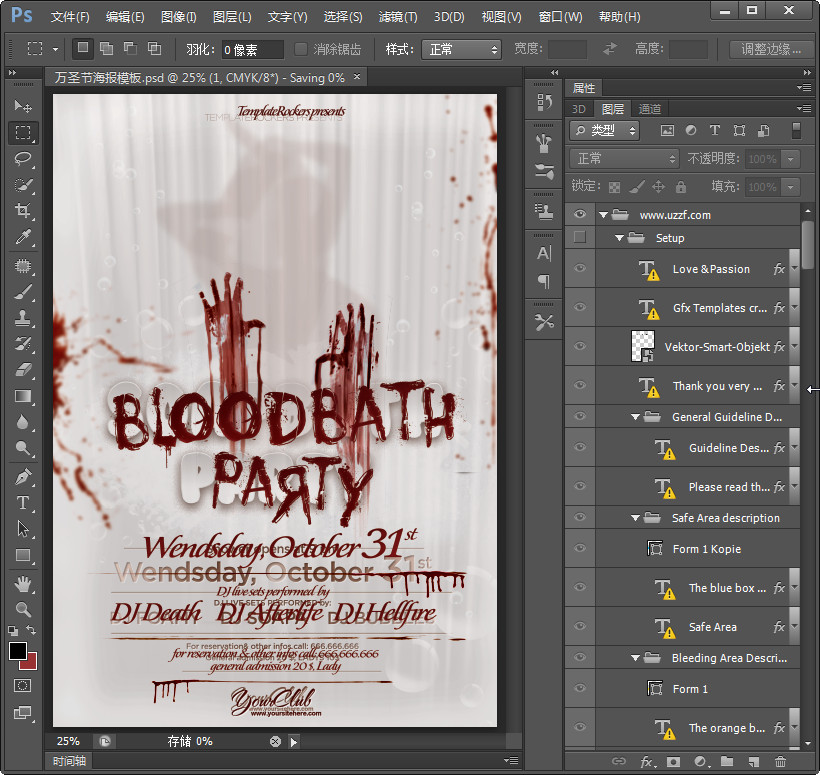Screen dimensions: 820x775
Task: Enable the anti-alias 消除锯齿 checkbox
Action: tap(301, 49)
